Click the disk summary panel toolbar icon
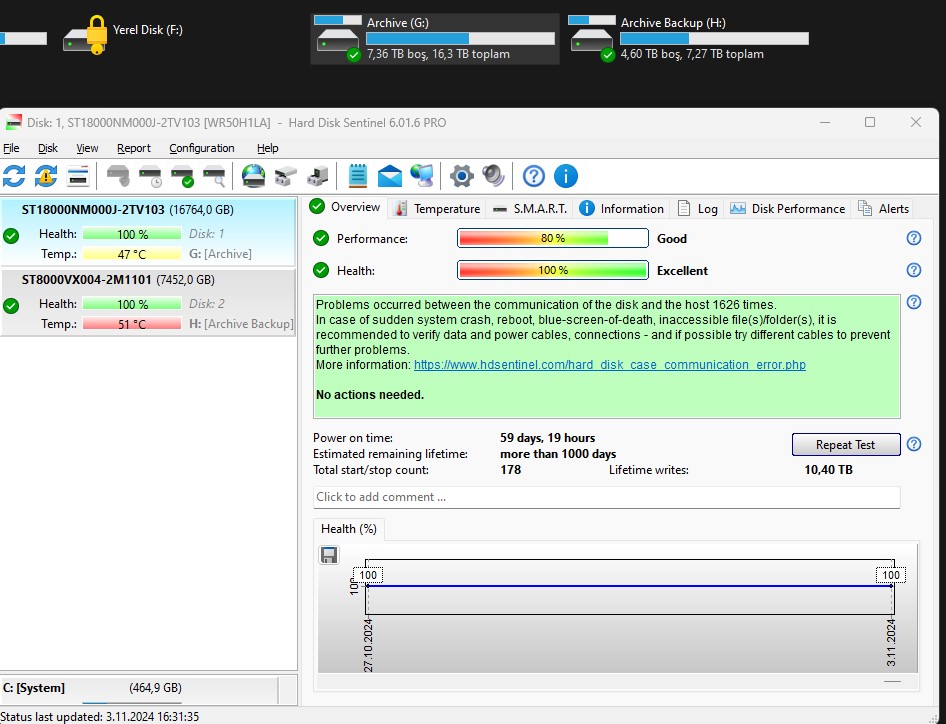The height and width of the screenshot is (724, 946). pyautogui.click(x=78, y=176)
